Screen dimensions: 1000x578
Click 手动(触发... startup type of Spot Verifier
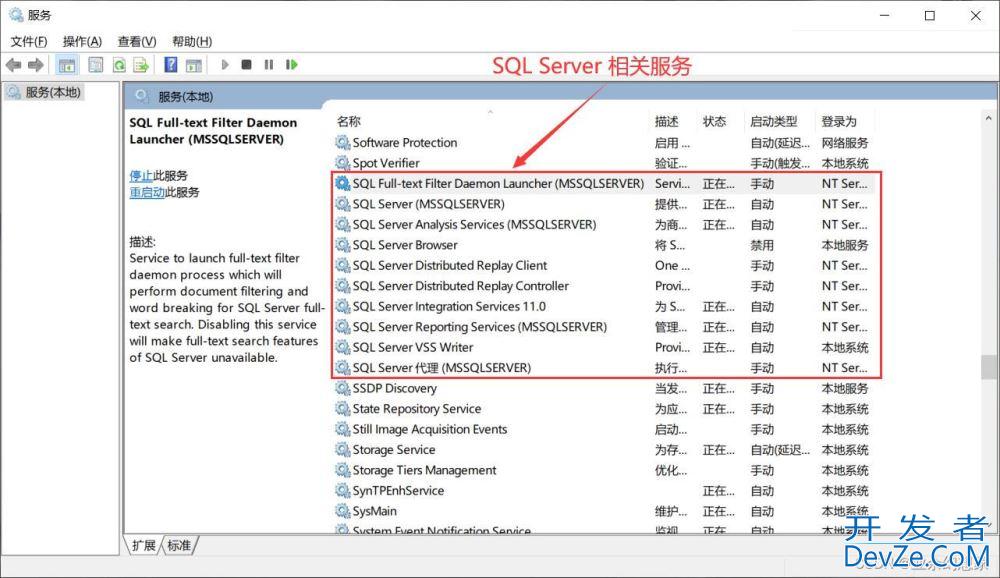coord(780,163)
